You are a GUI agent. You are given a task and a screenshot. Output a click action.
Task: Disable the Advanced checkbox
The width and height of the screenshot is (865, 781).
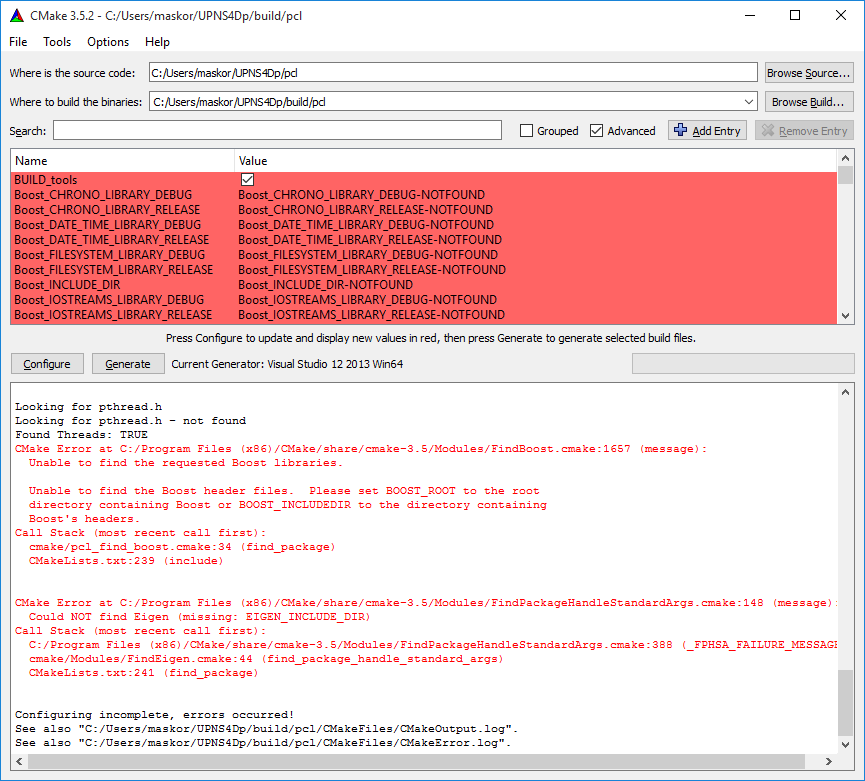(596, 131)
